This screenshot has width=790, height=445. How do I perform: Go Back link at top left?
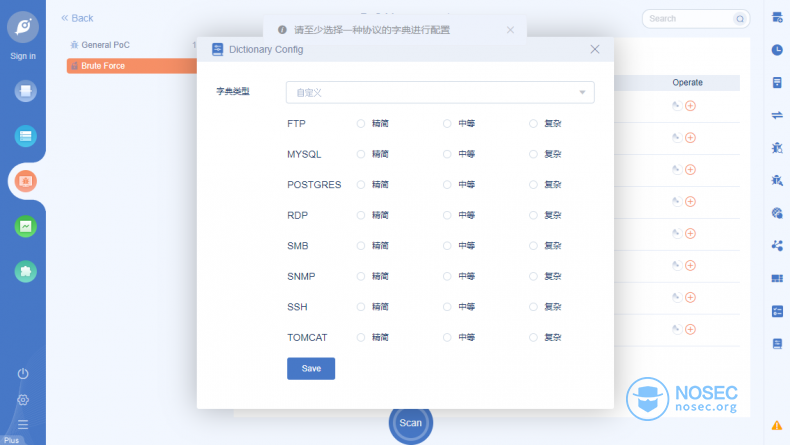tap(77, 18)
